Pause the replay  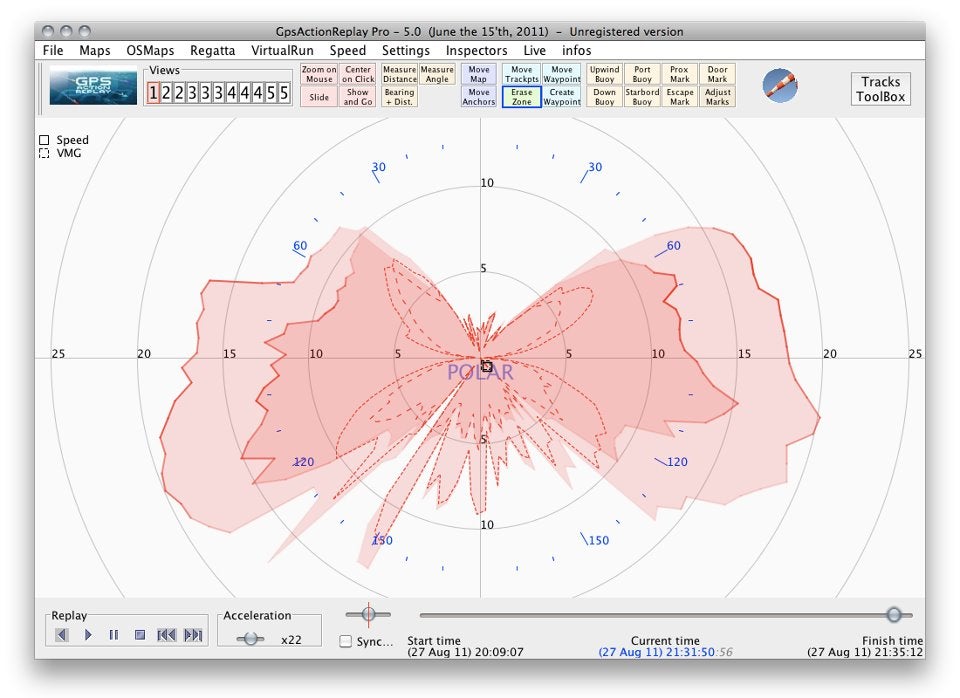click(114, 635)
